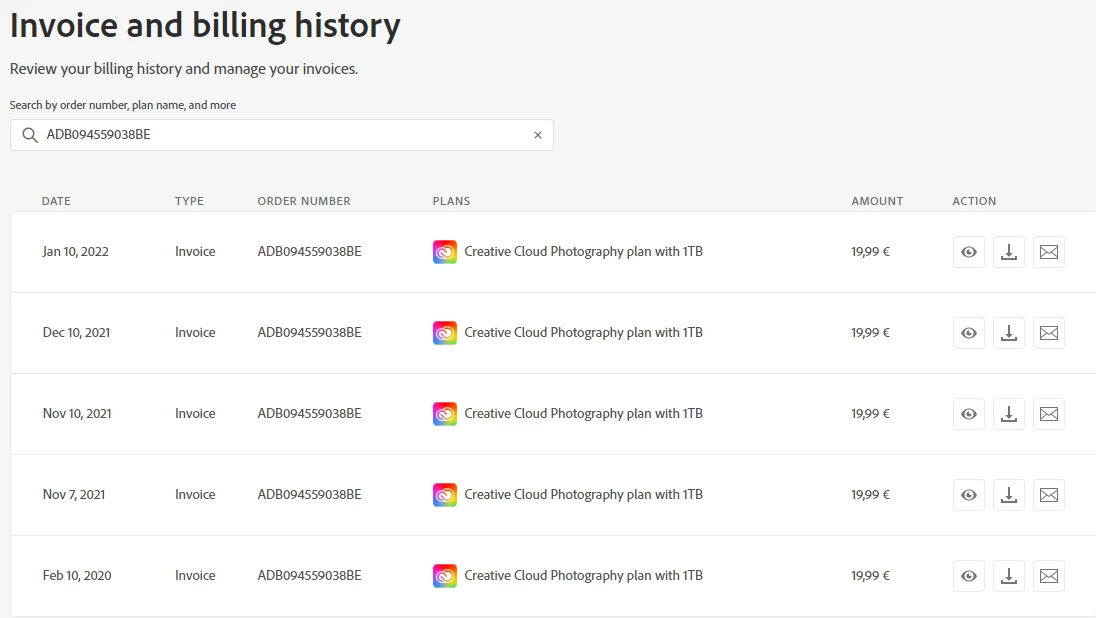Click the 19,99 € amount for Feb 10, 2020
This screenshot has height=618, width=1096.
870,576
